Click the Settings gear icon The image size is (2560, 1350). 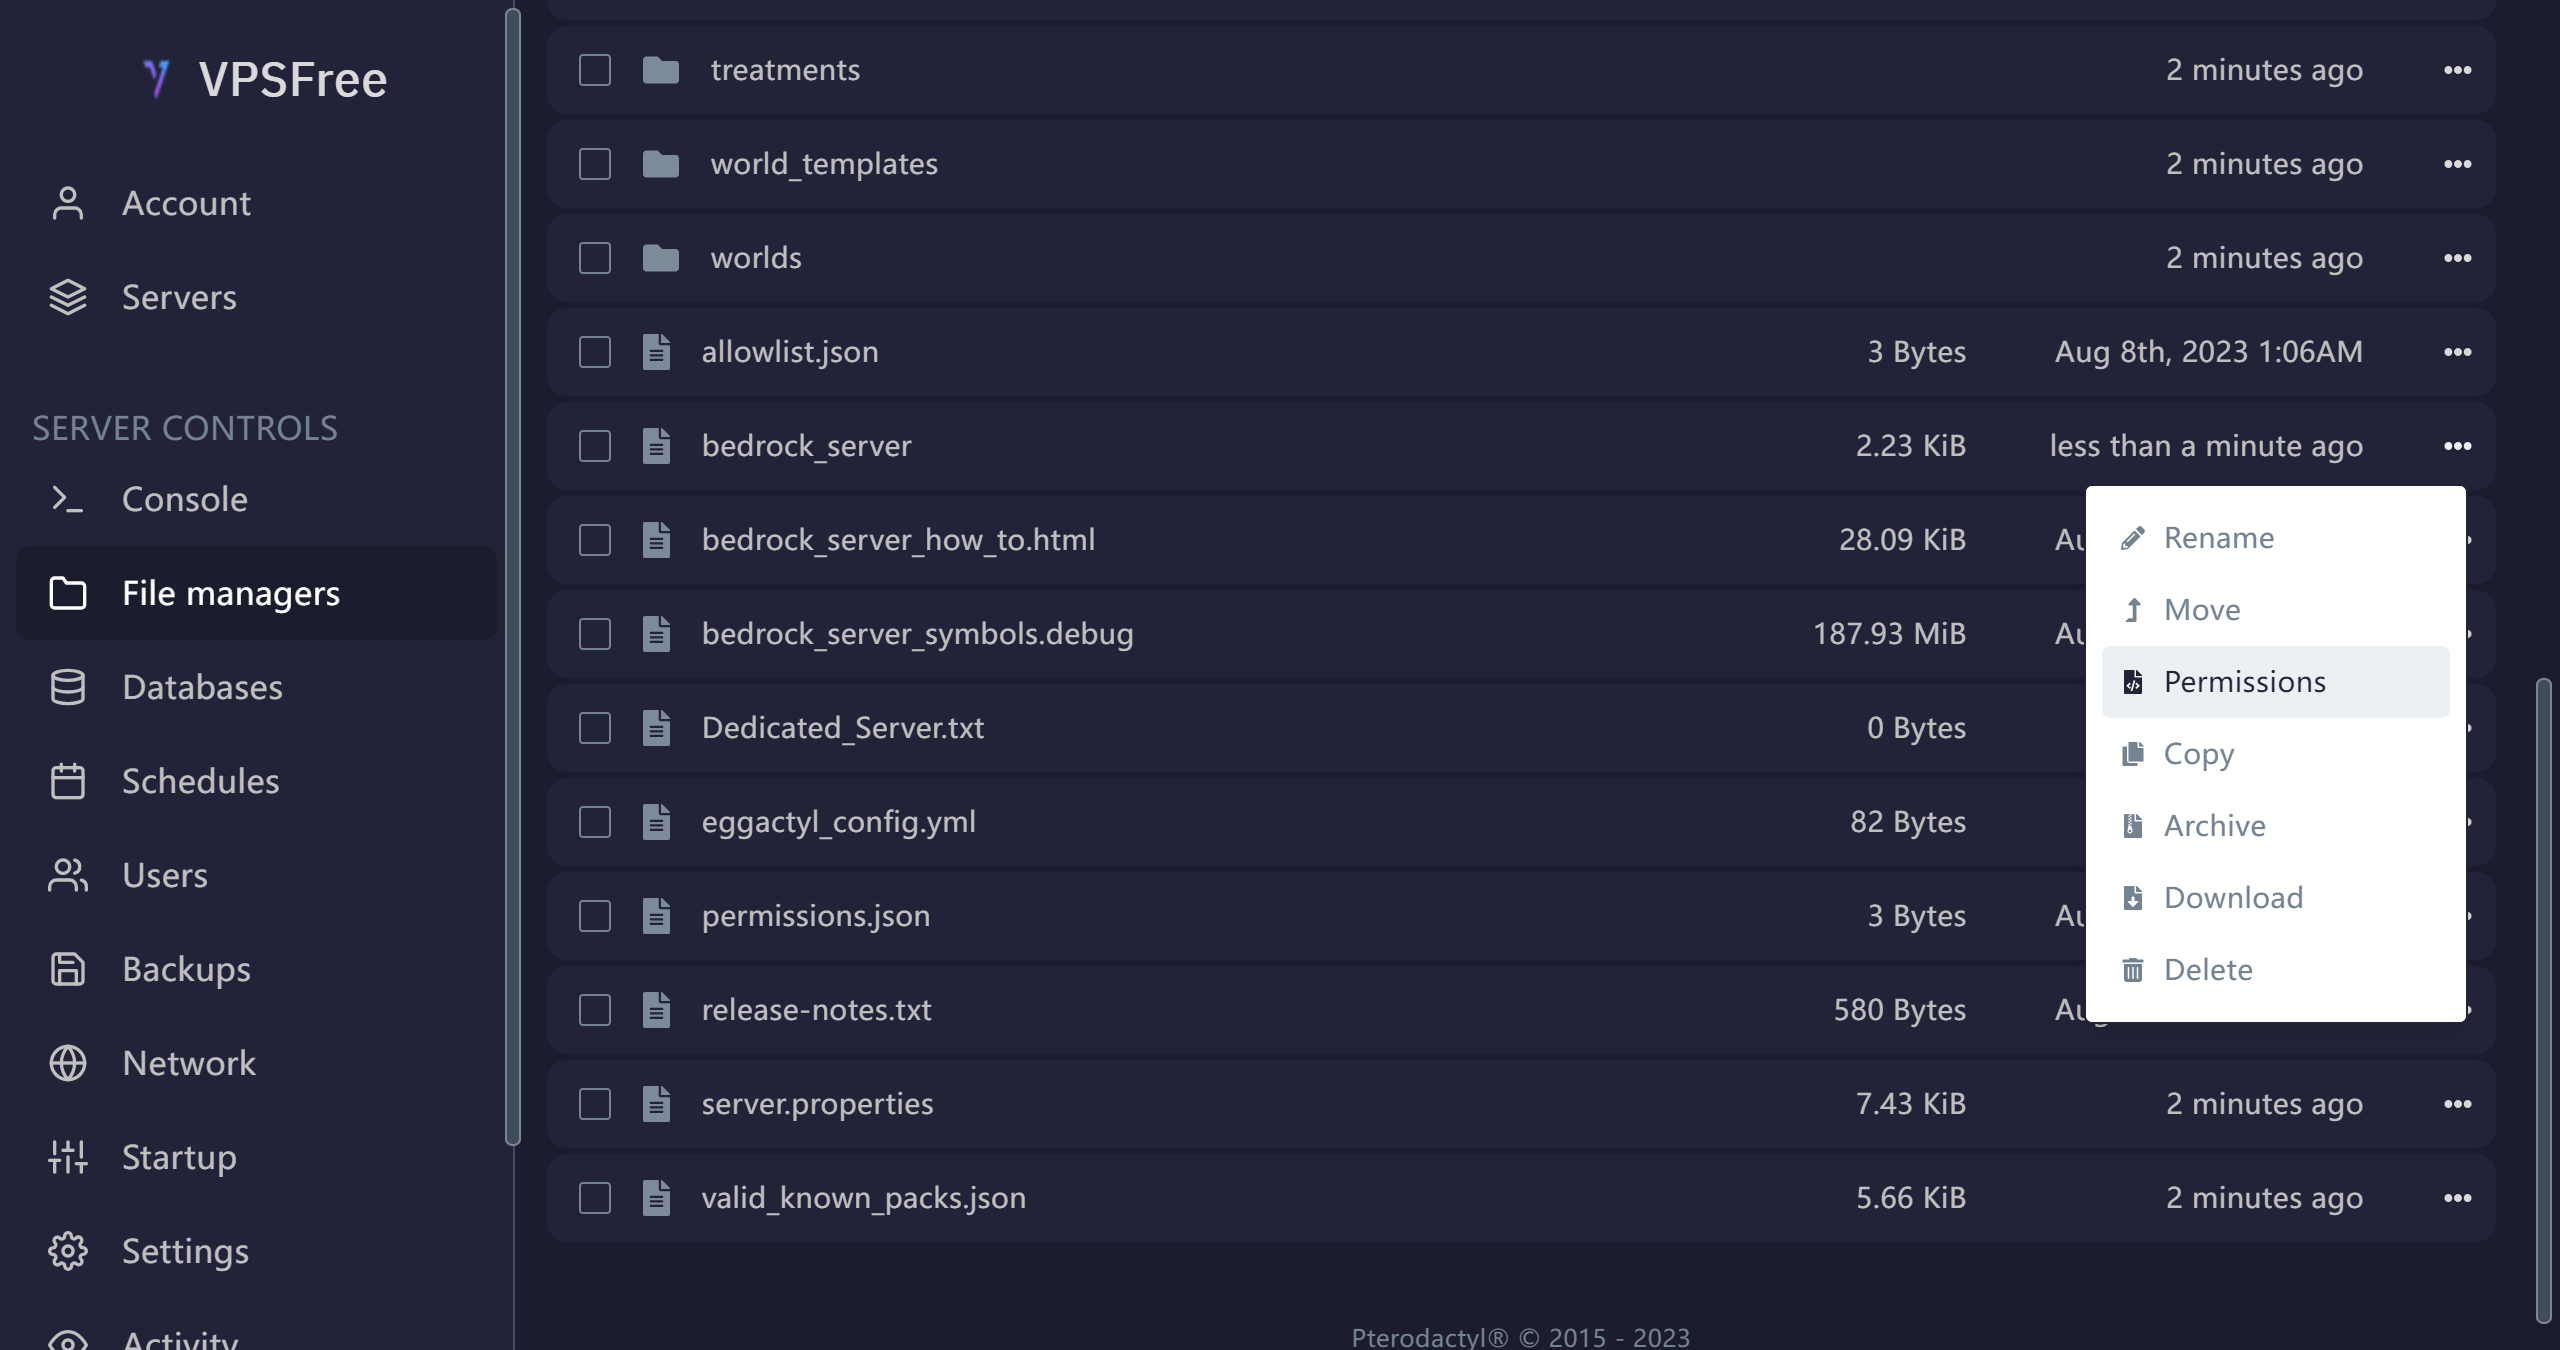[x=67, y=1251]
